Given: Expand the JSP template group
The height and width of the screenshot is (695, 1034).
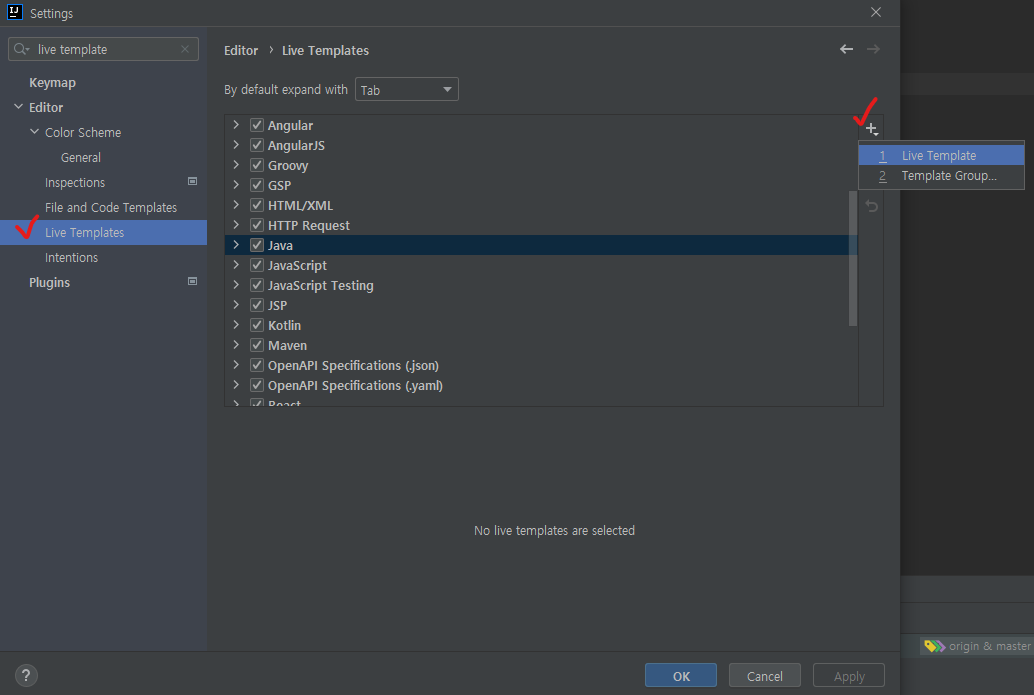Looking at the screenshot, I should (x=236, y=305).
